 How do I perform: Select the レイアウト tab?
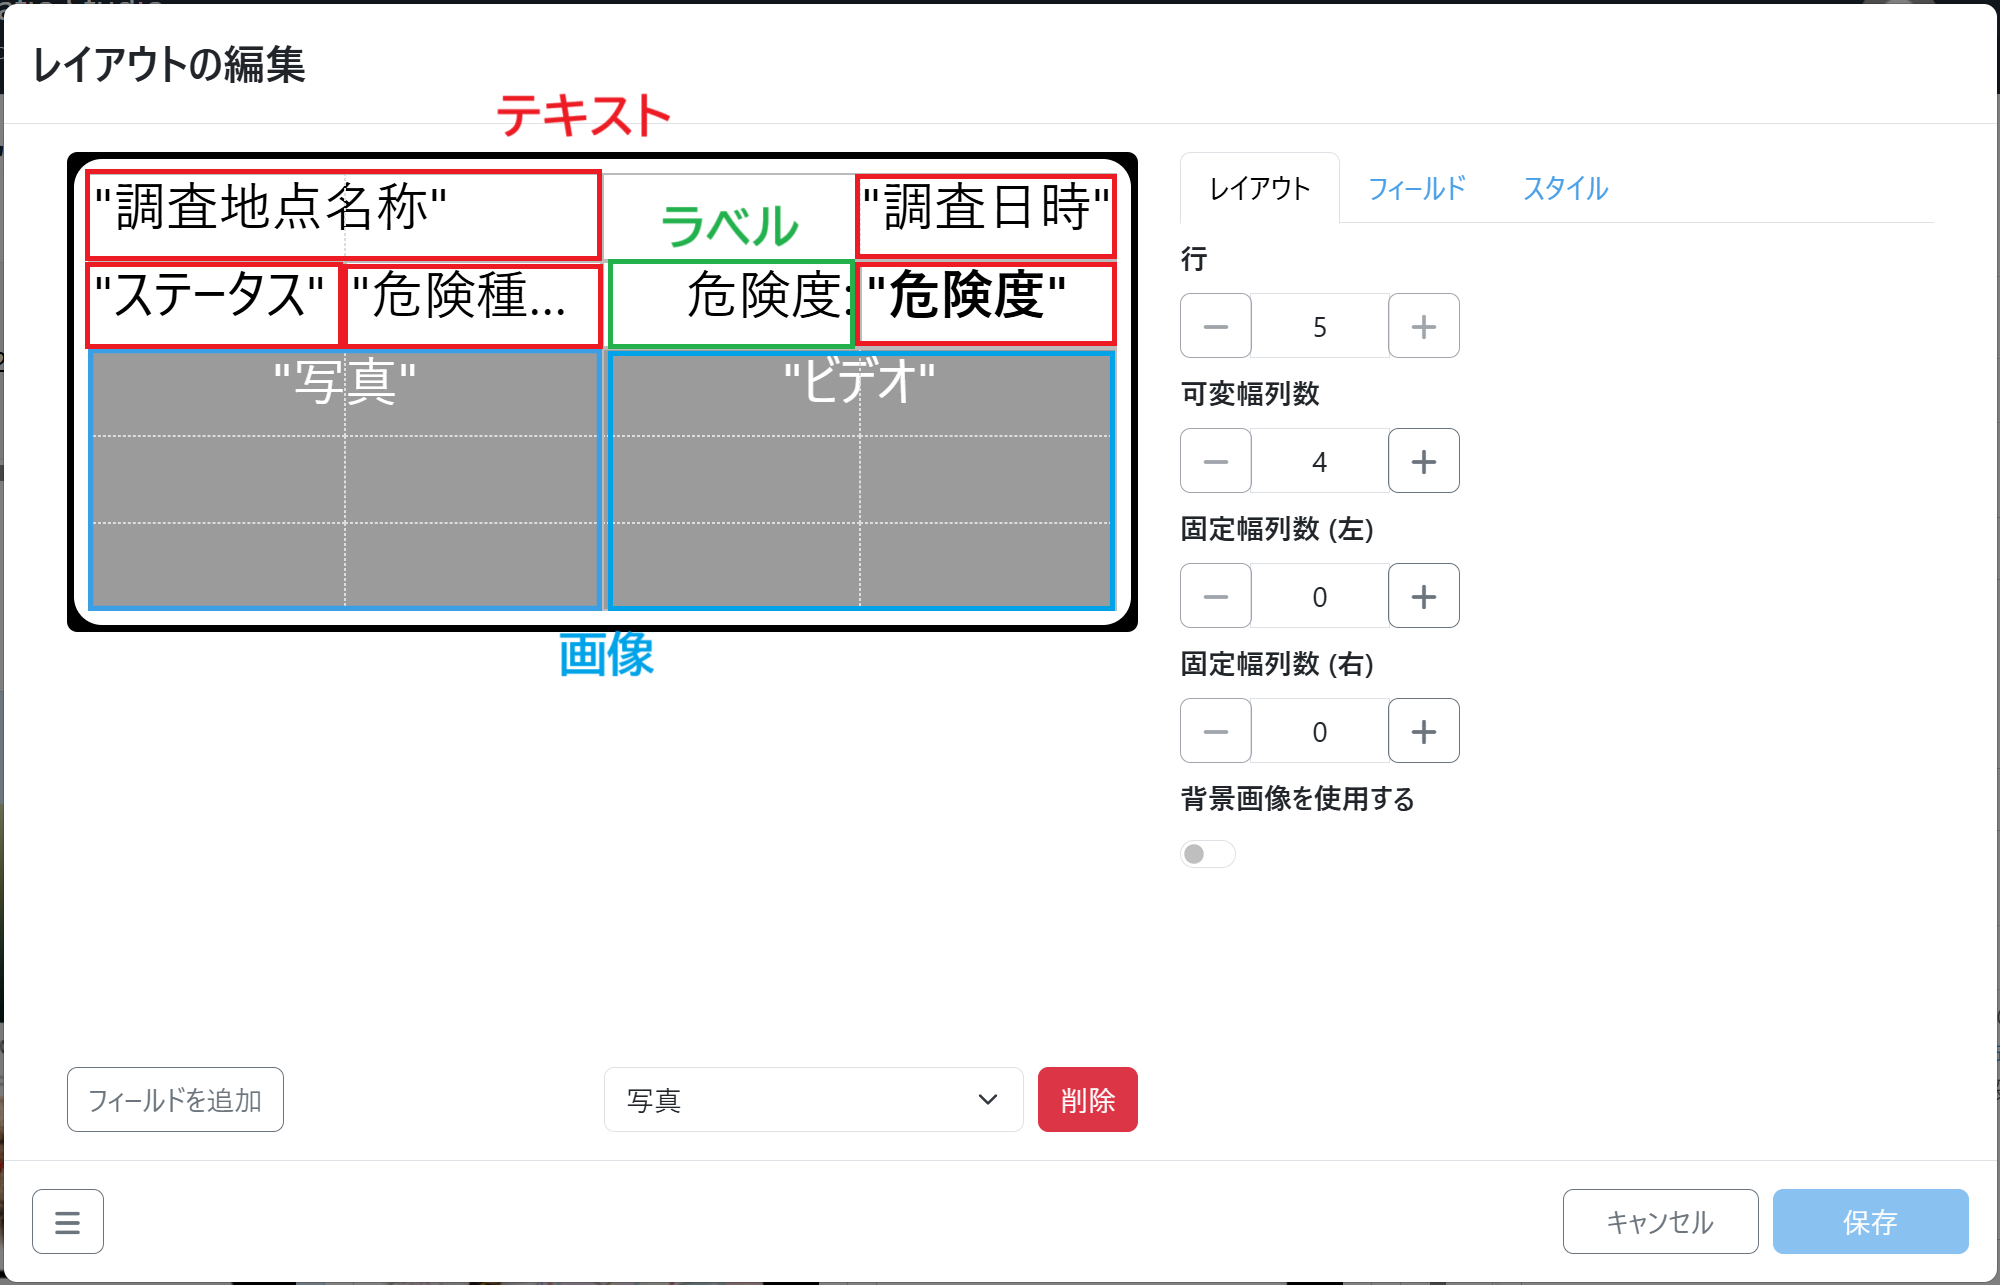(x=1259, y=188)
